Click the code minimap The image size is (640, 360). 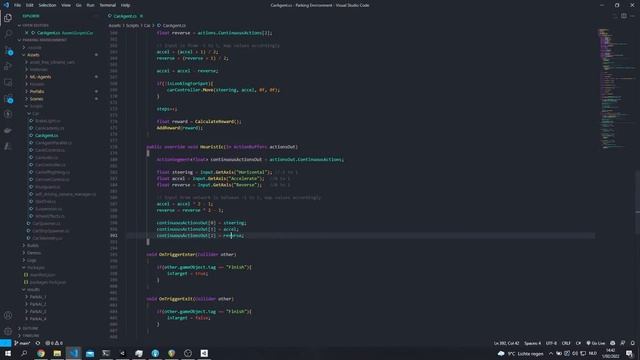tap(616, 88)
